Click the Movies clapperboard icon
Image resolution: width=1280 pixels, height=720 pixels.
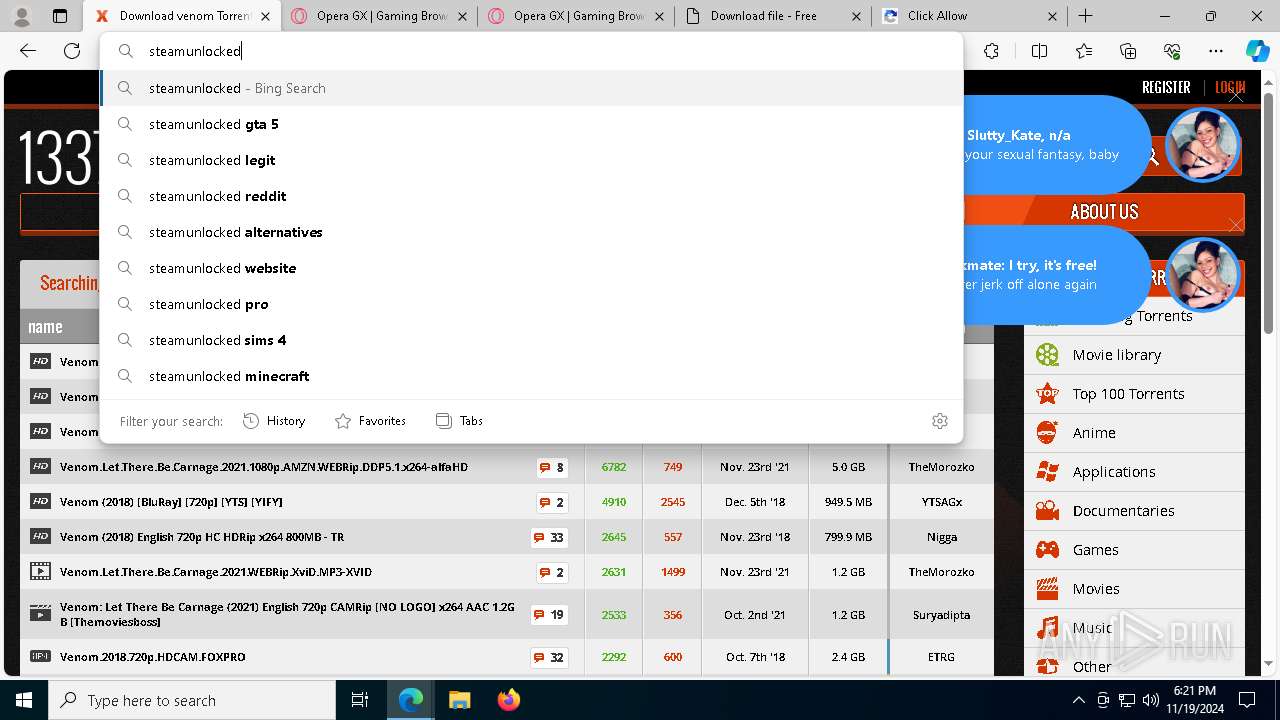click(1047, 588)
